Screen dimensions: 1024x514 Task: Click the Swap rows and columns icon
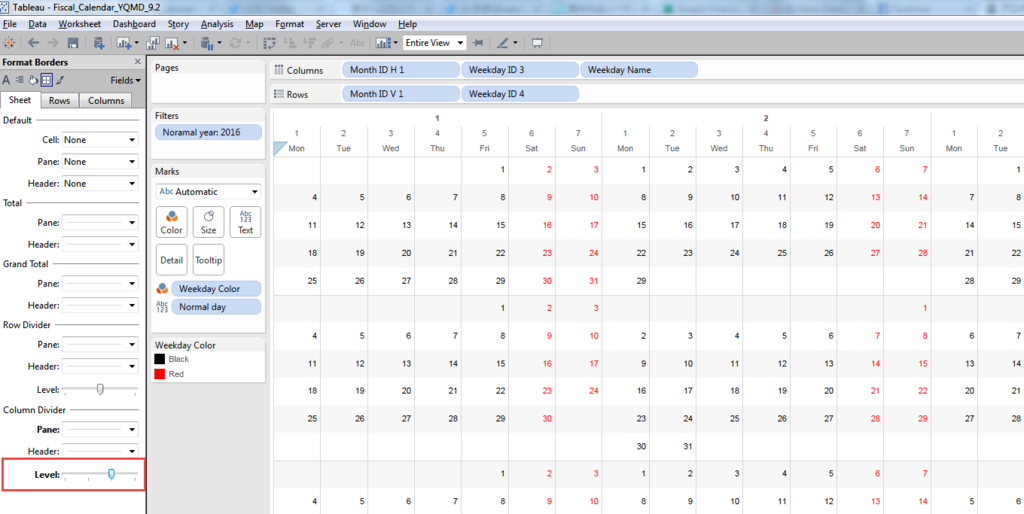(268, 43)
